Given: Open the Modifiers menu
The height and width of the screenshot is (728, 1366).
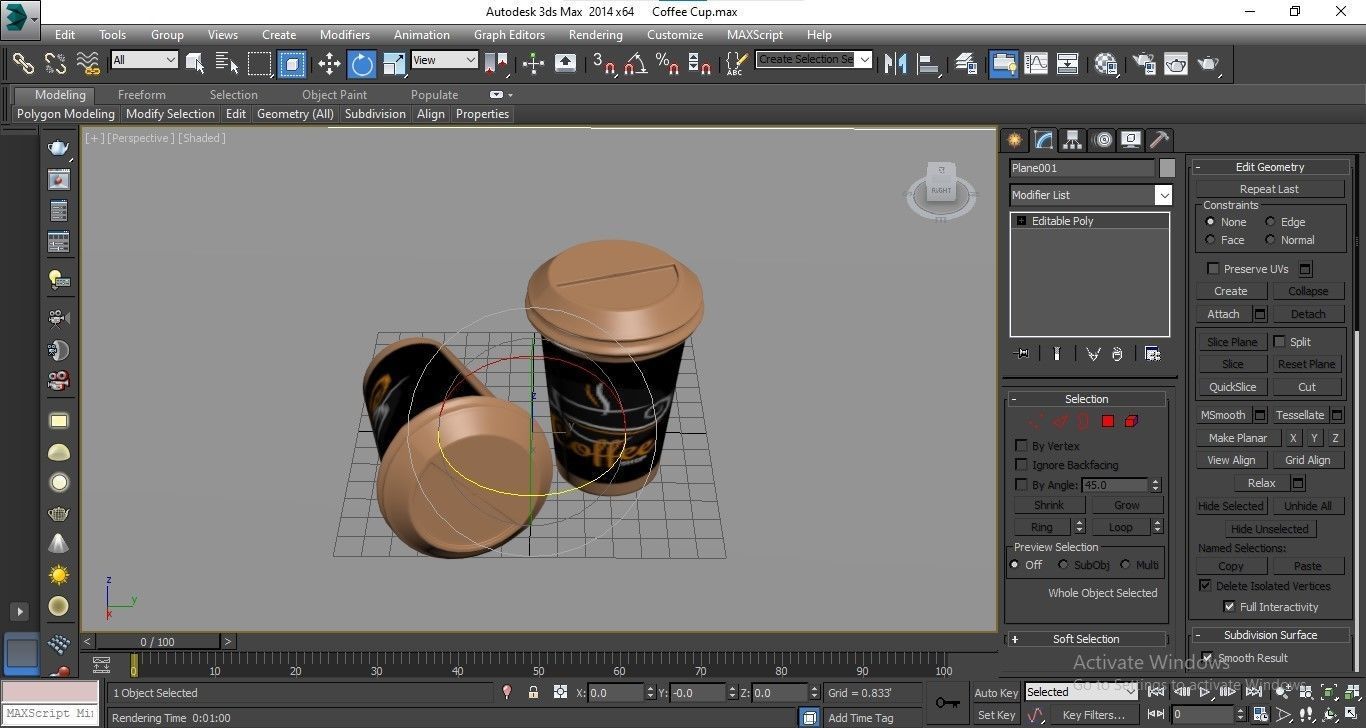Looking at the screenshot, I should coord(345,34).
